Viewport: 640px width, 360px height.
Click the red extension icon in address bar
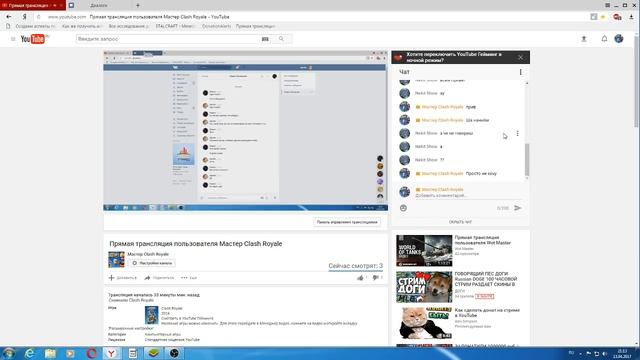[x=617, y=17]
